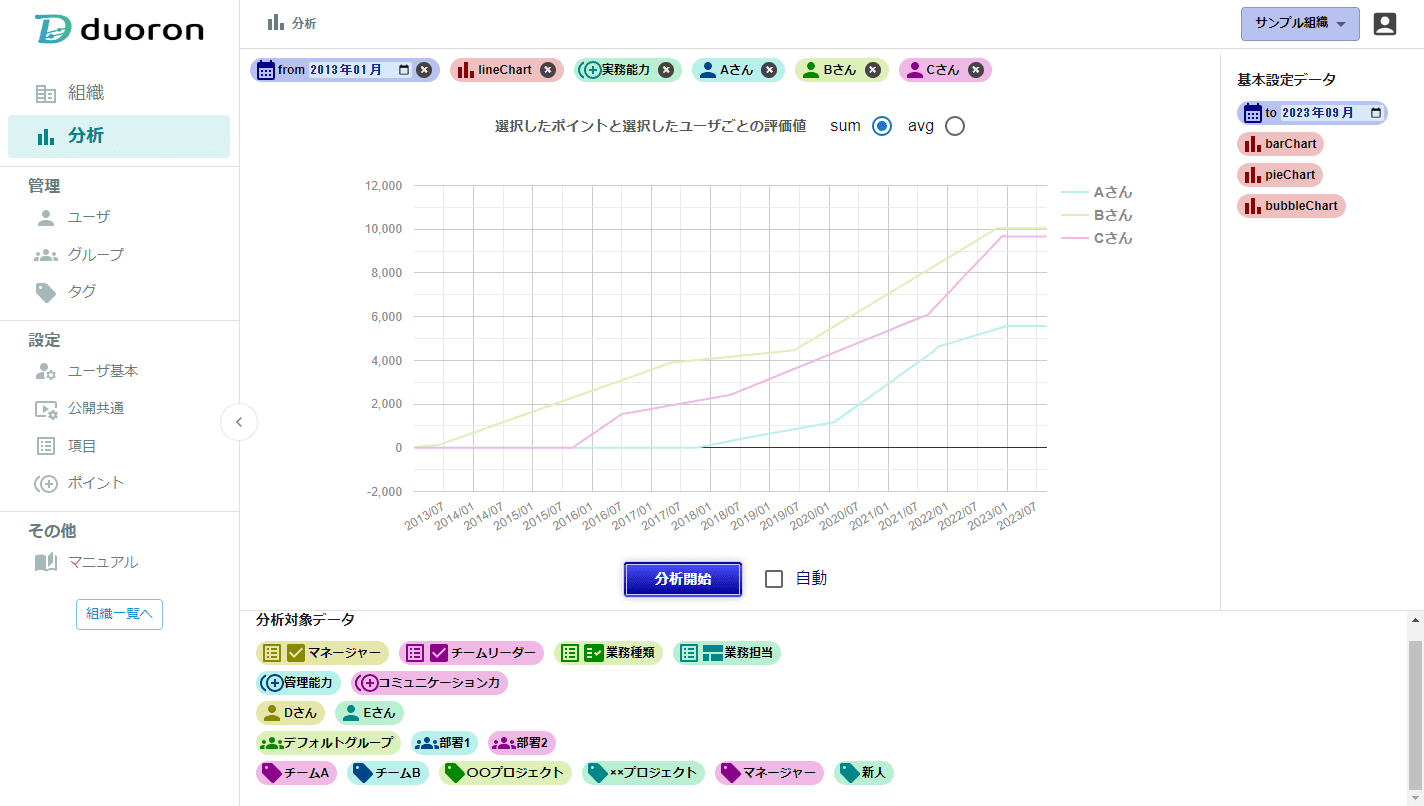Click the 項目 list icon in sidebar
The width and height of the screenshot is (1424, 806).
46,446
